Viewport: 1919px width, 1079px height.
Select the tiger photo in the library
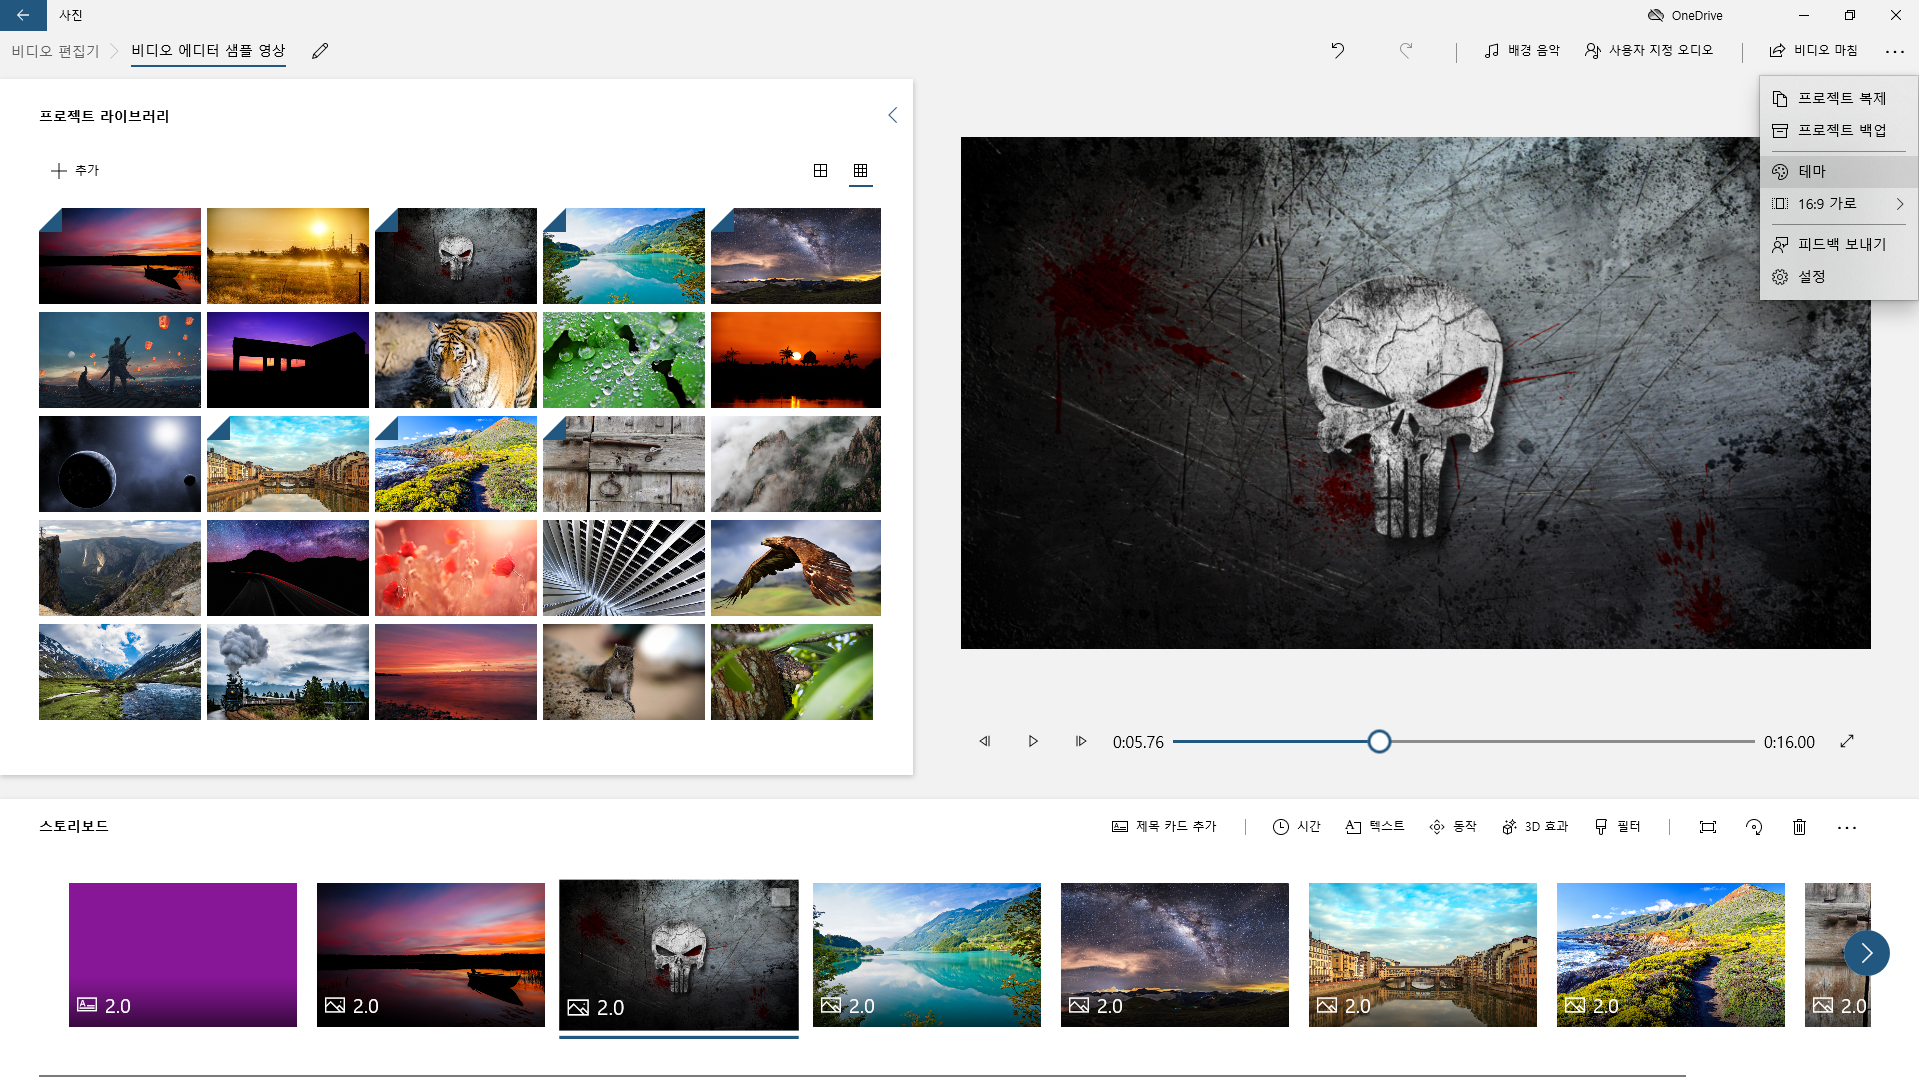tap(456, 360)
